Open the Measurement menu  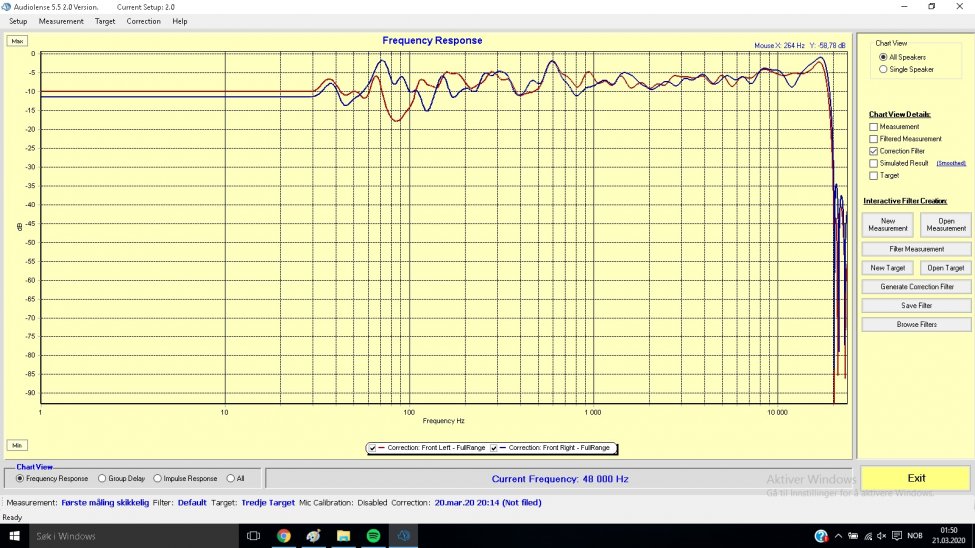point(61,21)
